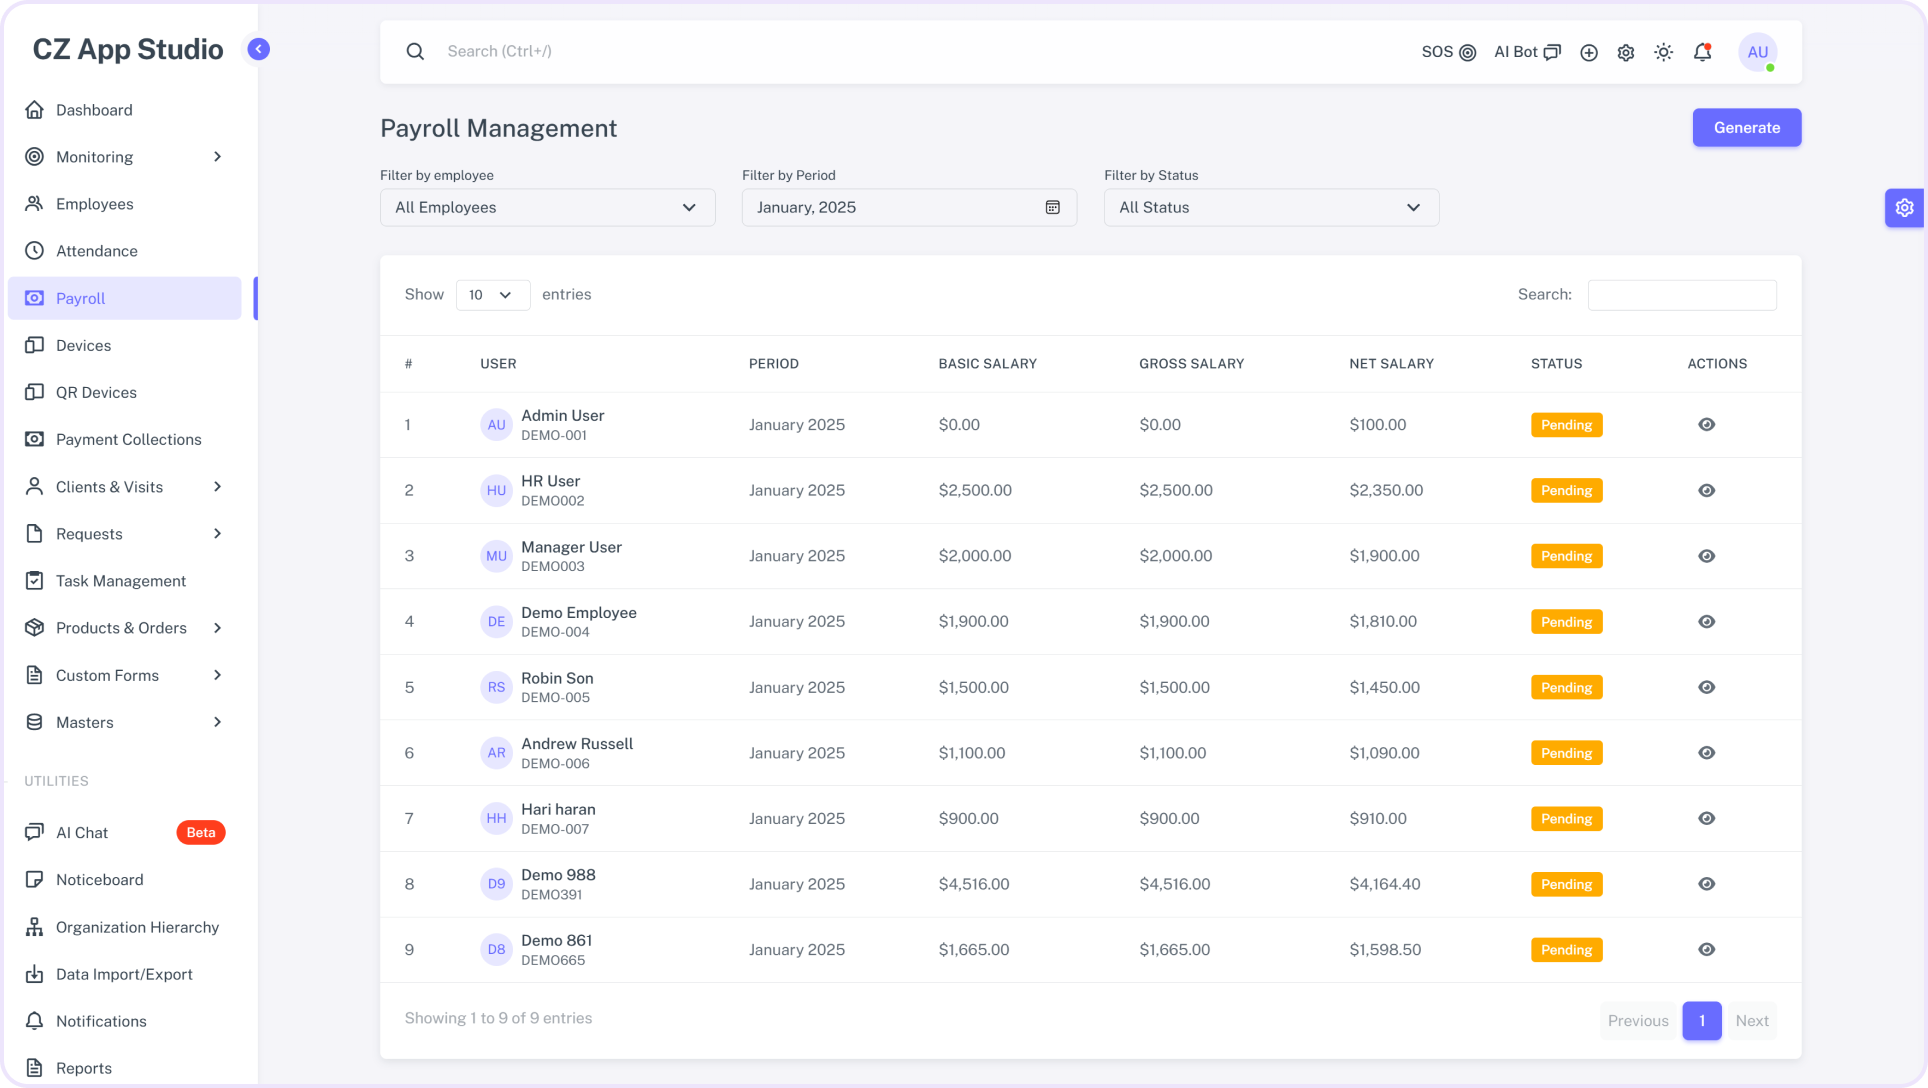Screen dimensions: 1928x1088
Task: Open the calendar icon in Filter by Period
Action: (x=1052, y=207)
